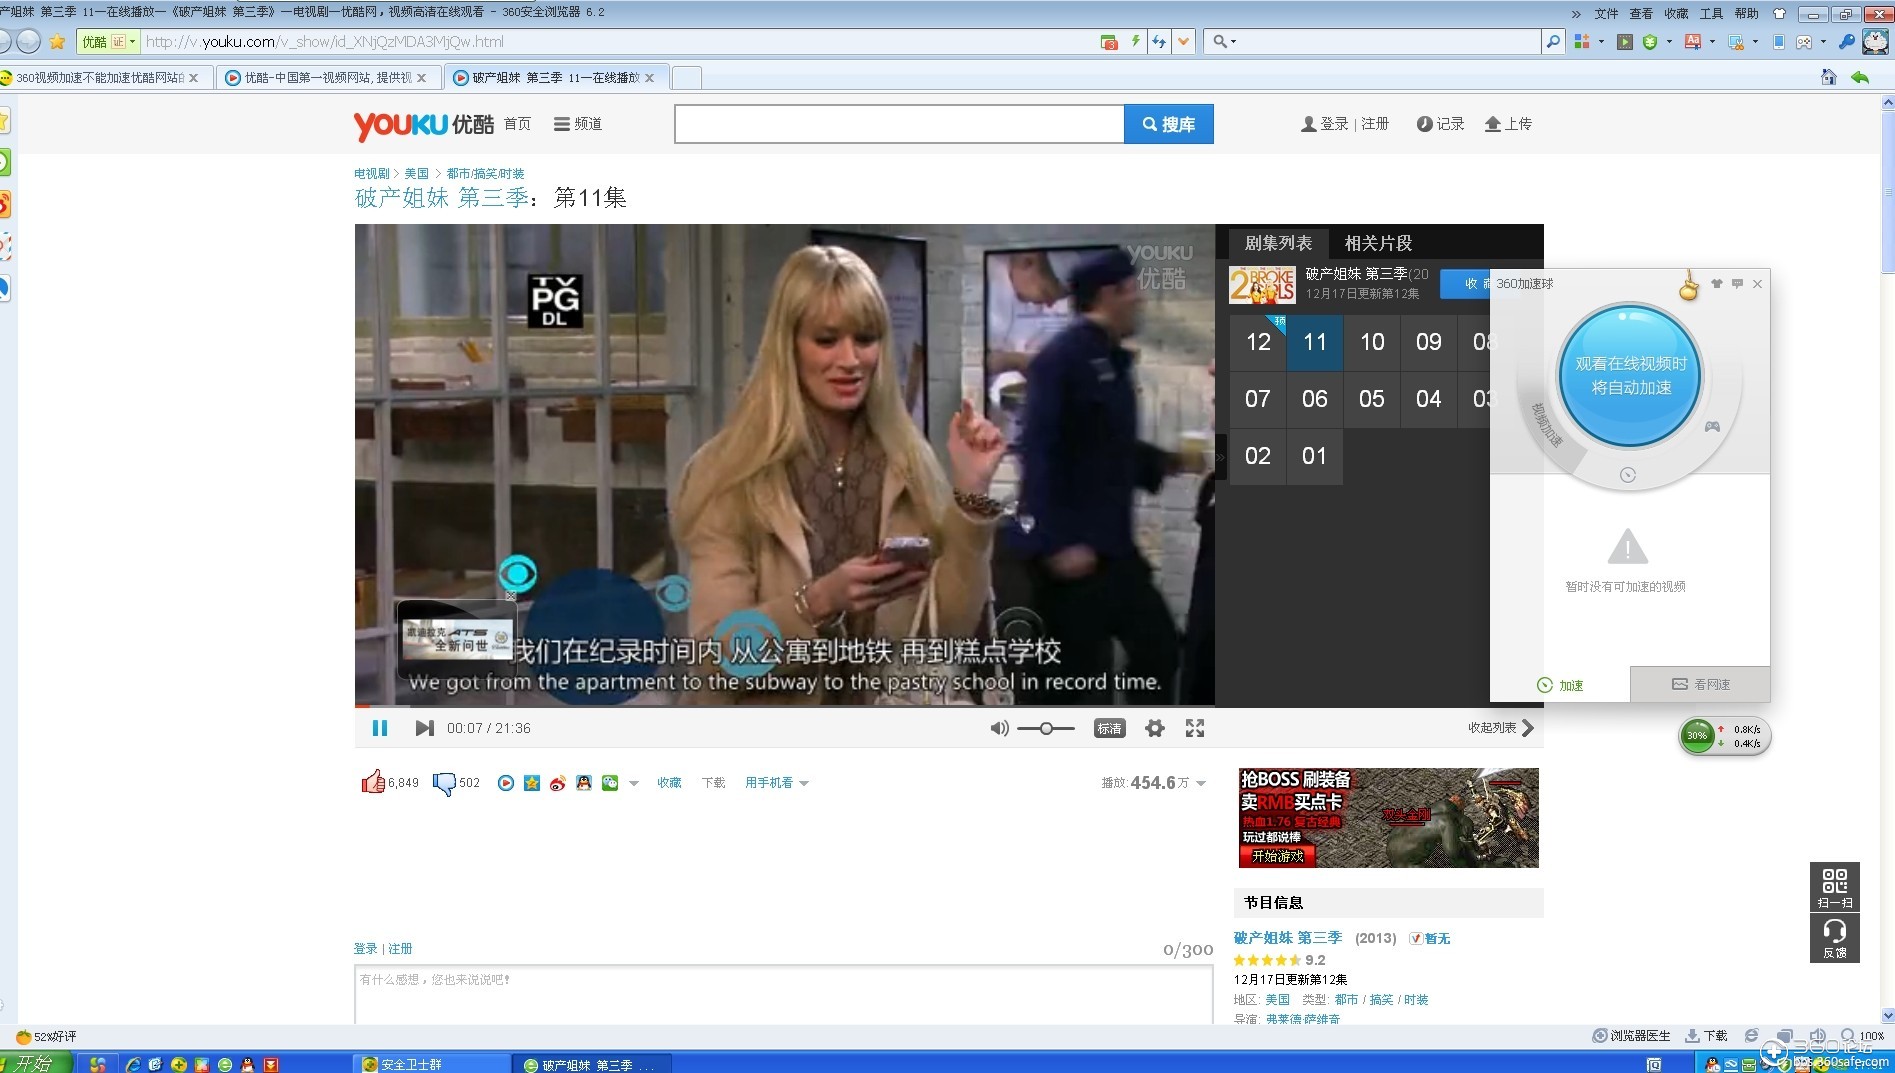Share the video via WeChat

(610, 783)
